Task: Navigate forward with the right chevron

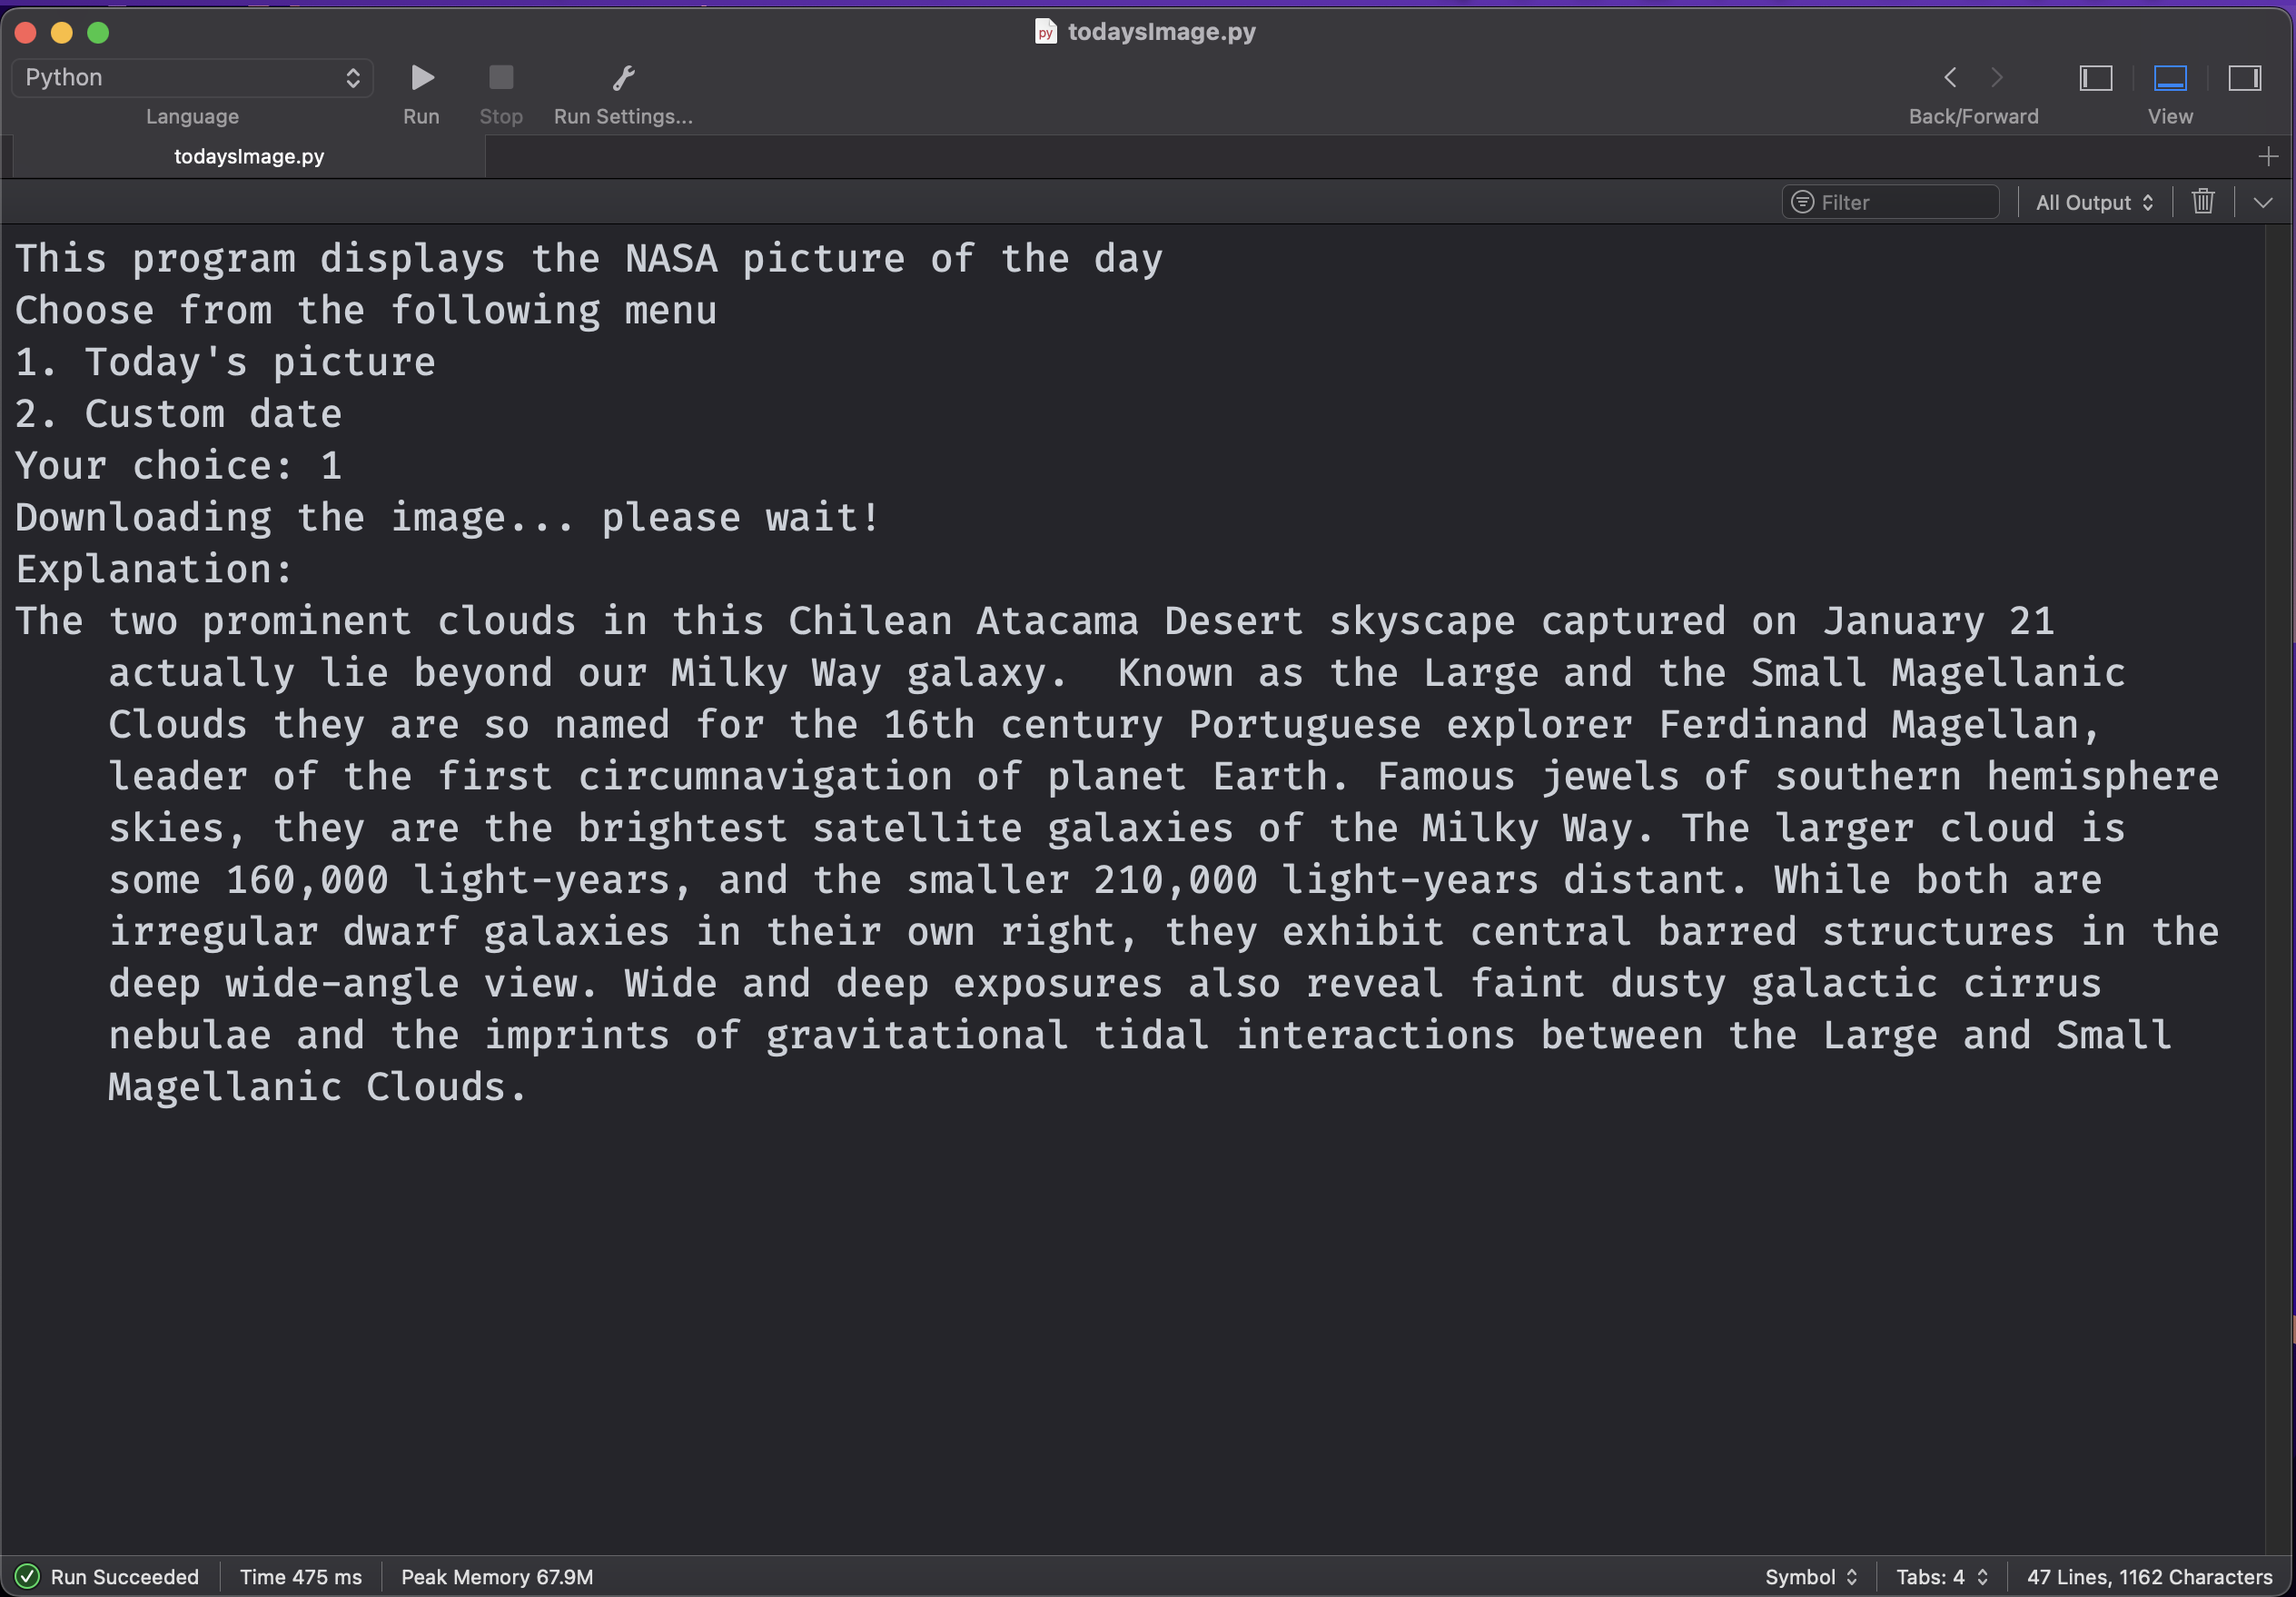Action: (1997, 78)
